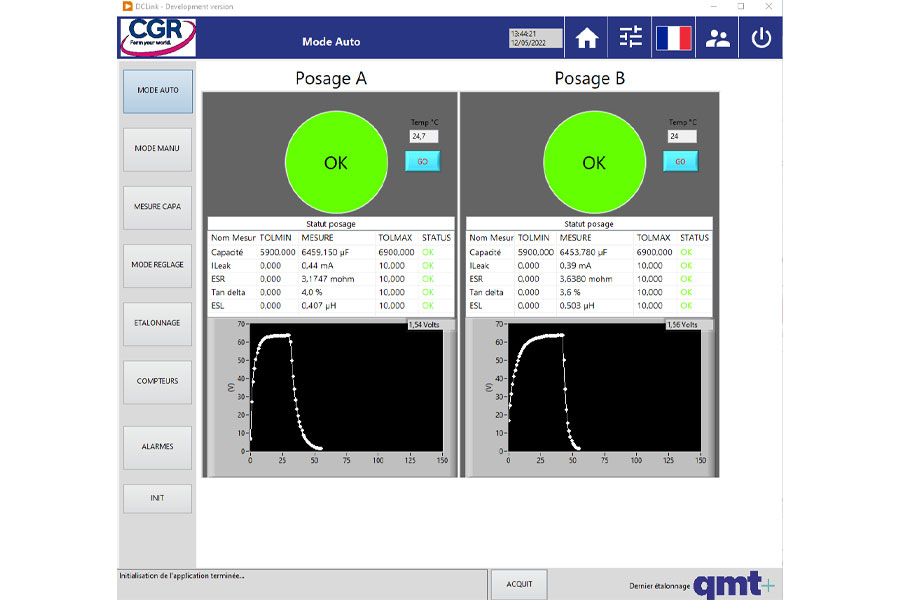Switch to MODE MANU

tap(157, 148)
